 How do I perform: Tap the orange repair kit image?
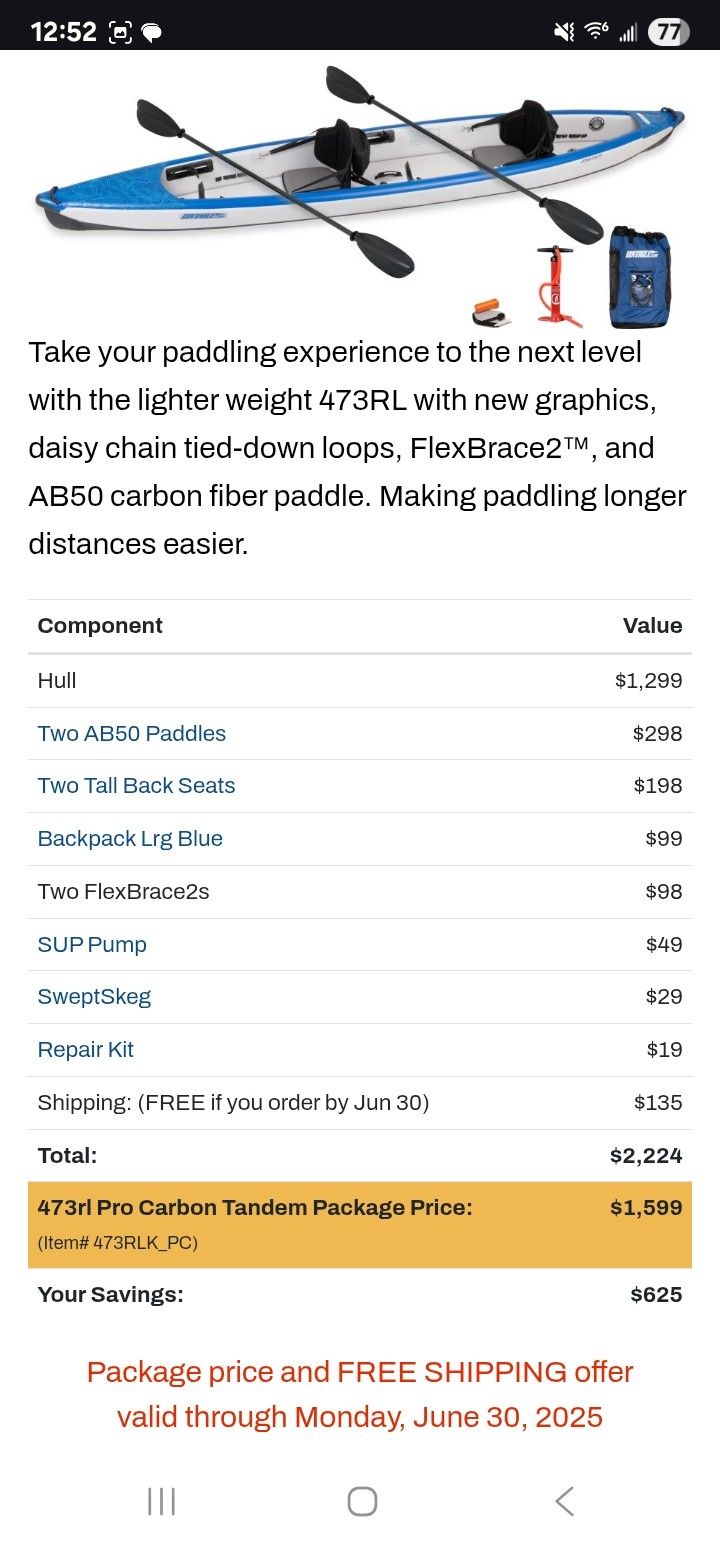pos(491,313)
